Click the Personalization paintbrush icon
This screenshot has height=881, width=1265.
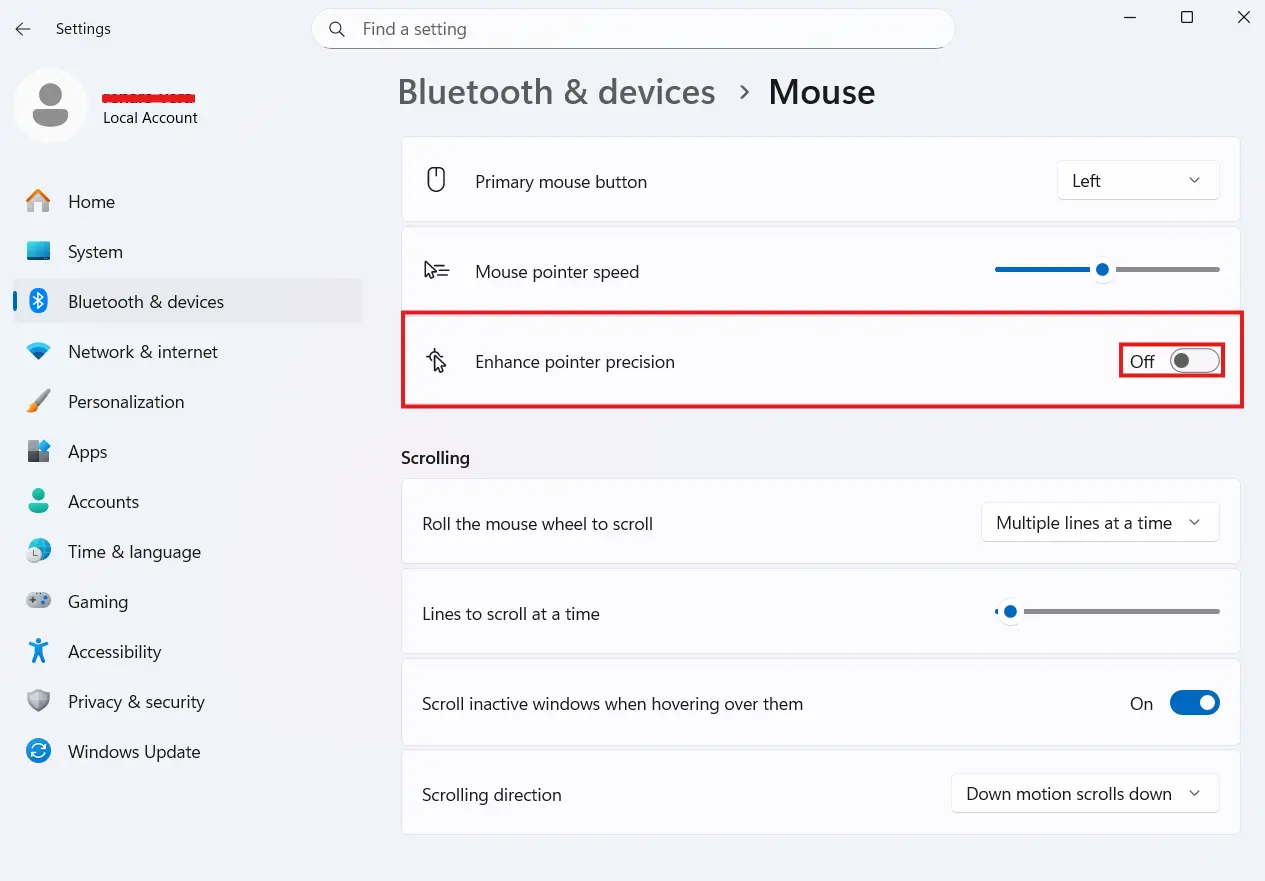click(x=39, y=401)
